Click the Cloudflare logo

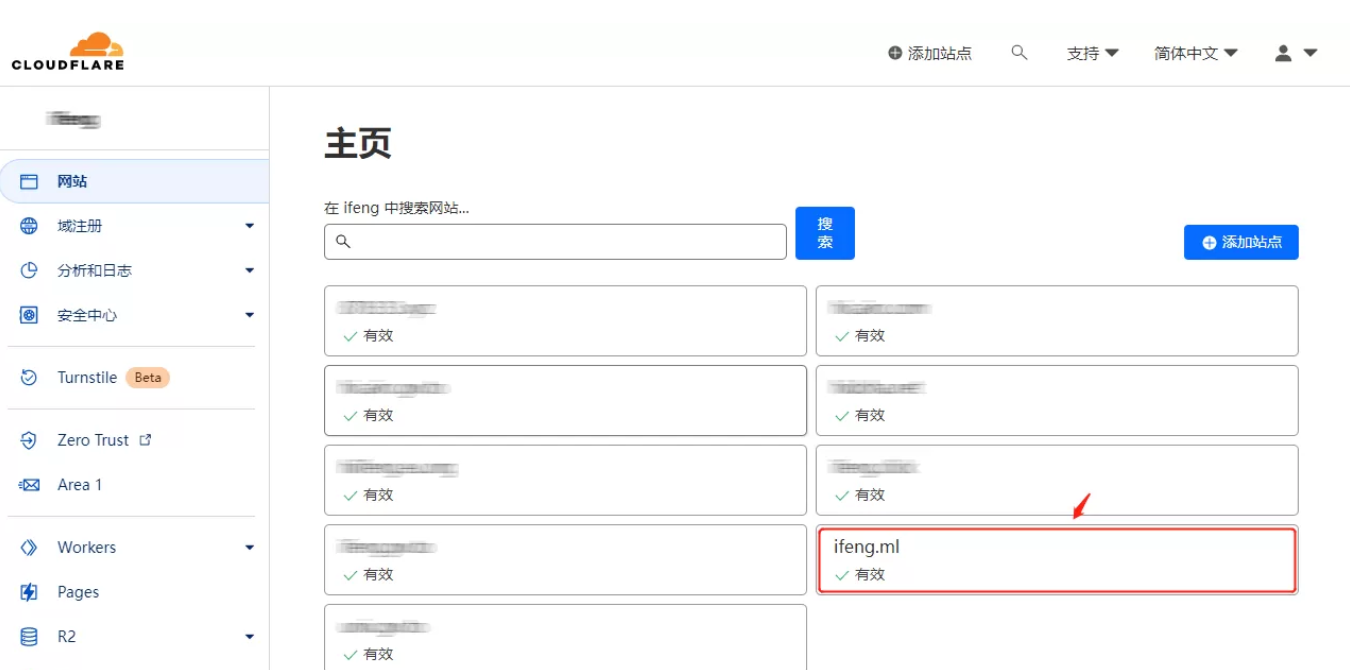68,52
